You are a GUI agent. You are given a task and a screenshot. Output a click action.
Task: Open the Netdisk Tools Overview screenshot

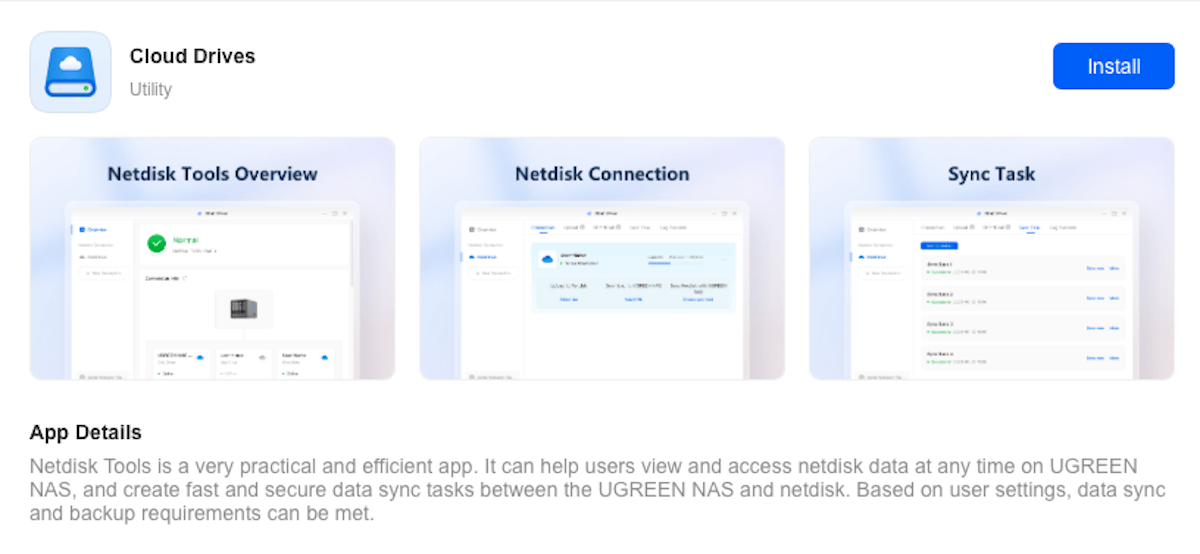212,258
